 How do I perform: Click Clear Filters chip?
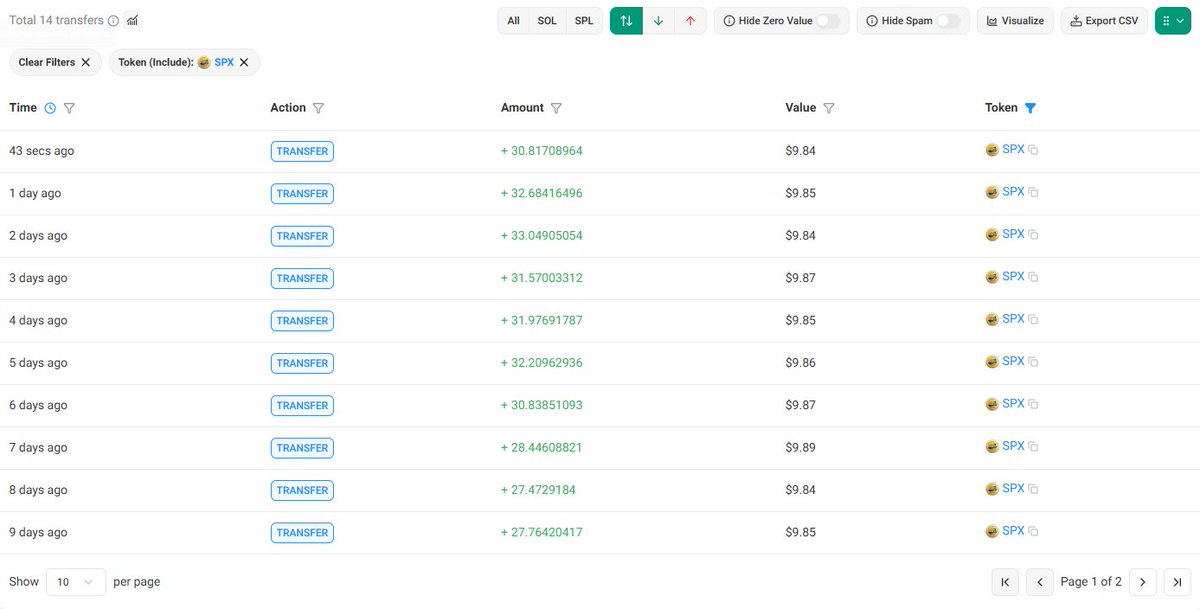(x=55, y=62)
